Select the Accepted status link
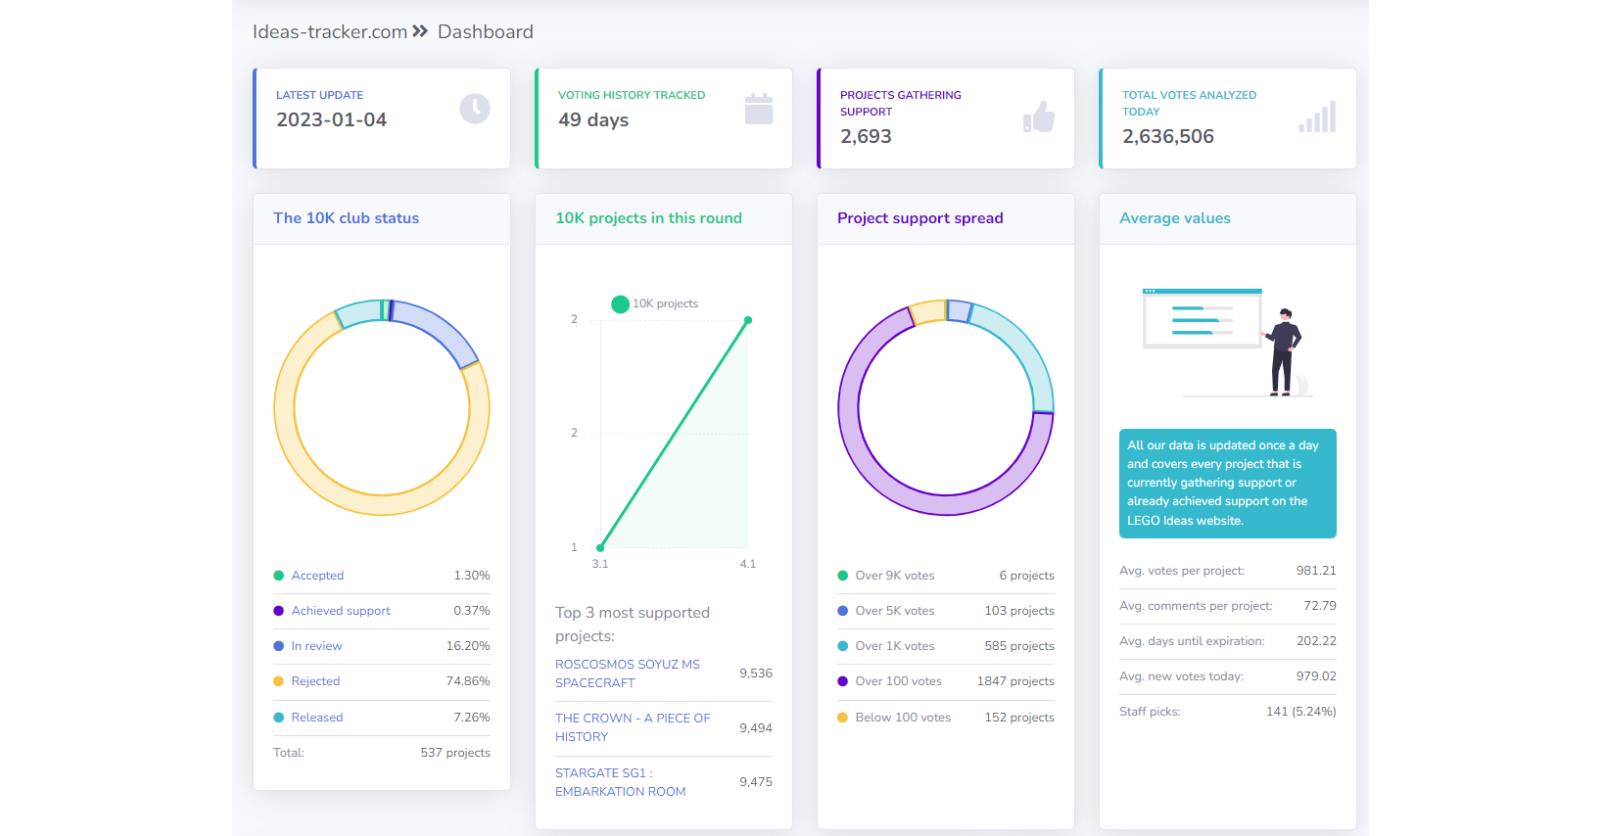The width and height of the screenshot is (1600, 836). pos(317,576)
